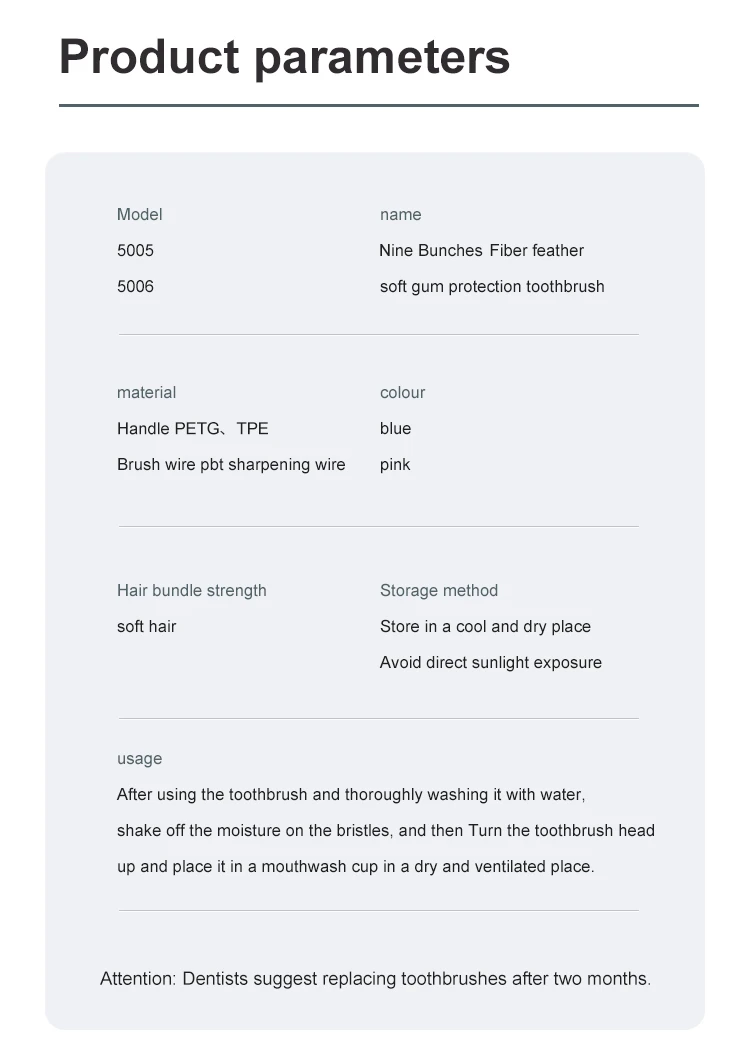750x1047 pixels.
Task: Click the "soft hair" value
Action: [x=146, y=626]
